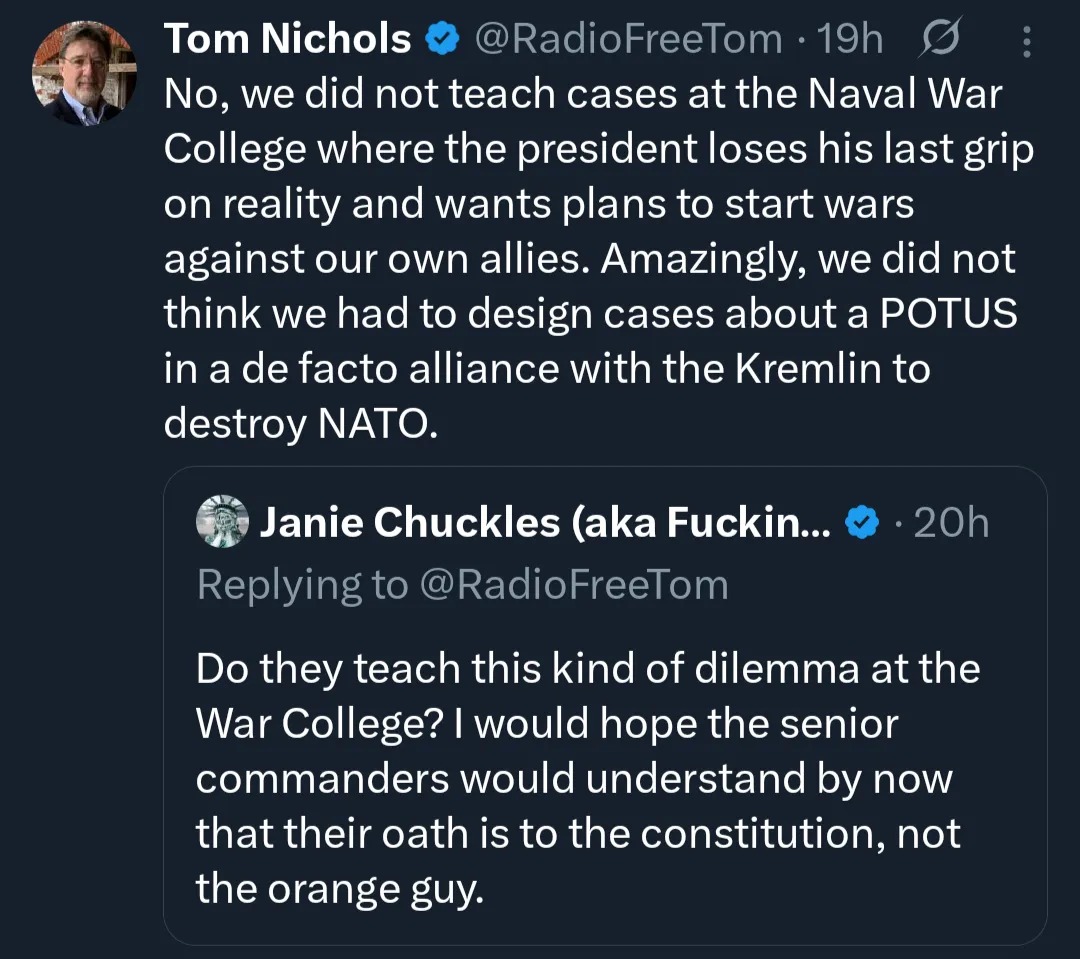The height and width of the screenshot is (959, 1080).
Task: Click the 20h timestamp on the quoted tweet
Action: click(x=950, y=521)
